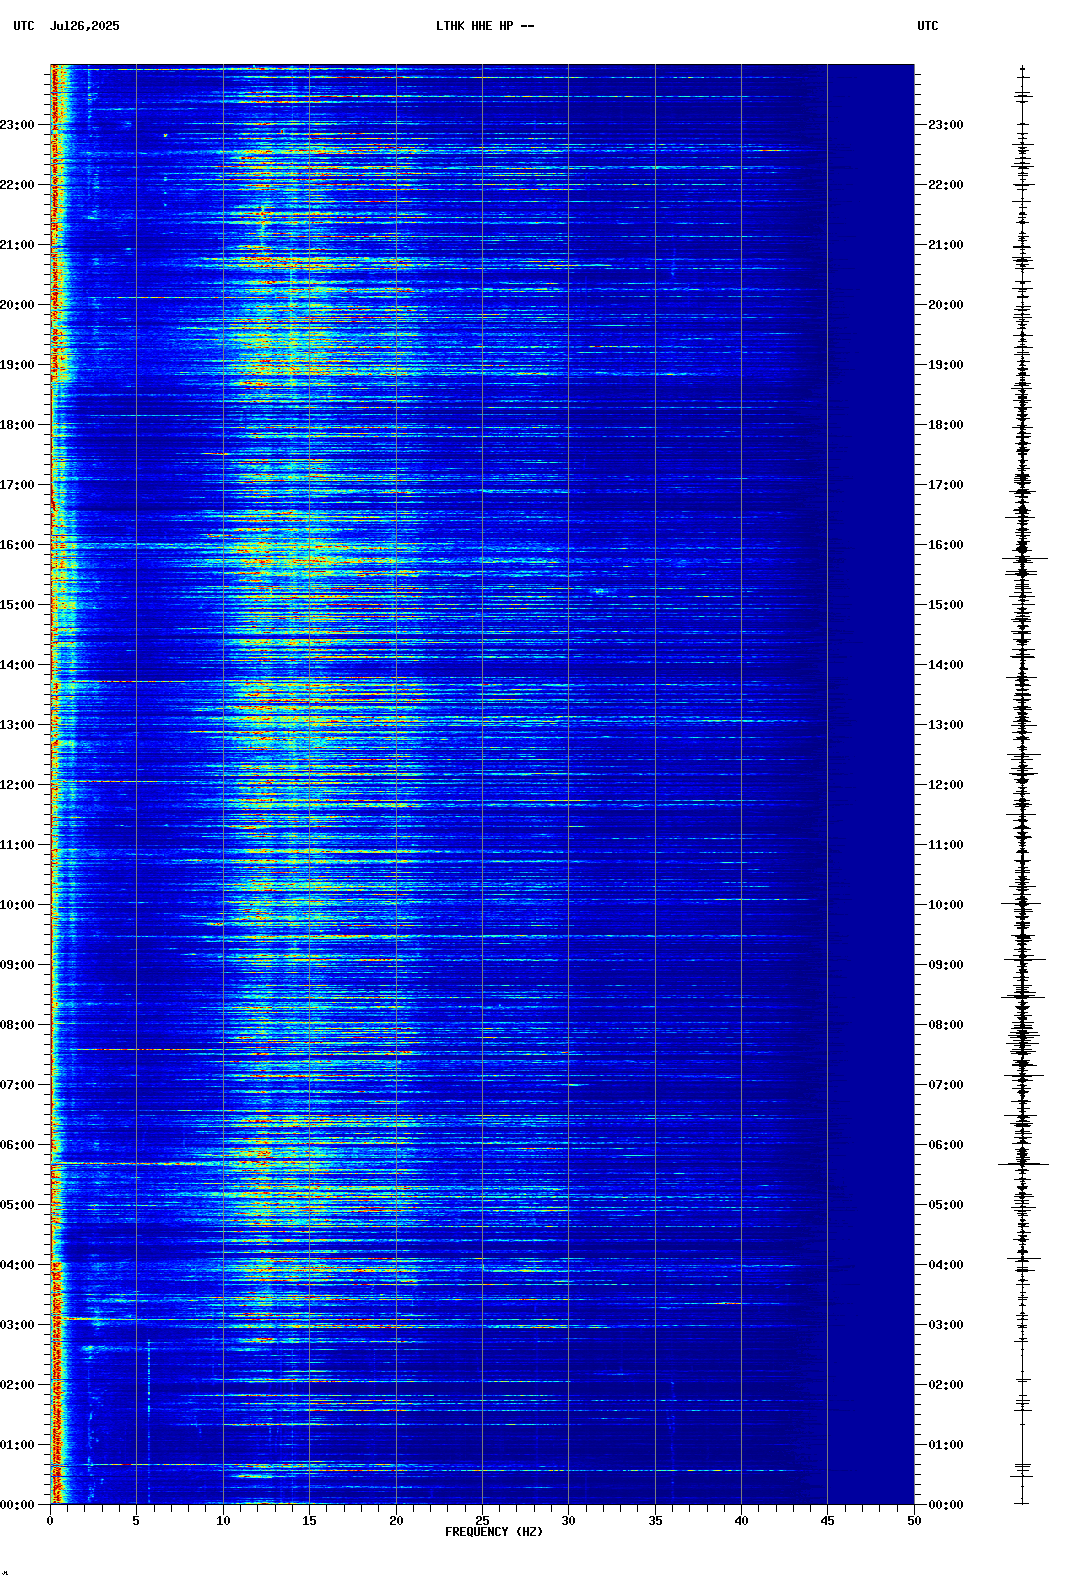Click the 15 Hz frequency tick label
Screen dimensions: 1066x1584
pyautogui.click(x=309, y=1521)
